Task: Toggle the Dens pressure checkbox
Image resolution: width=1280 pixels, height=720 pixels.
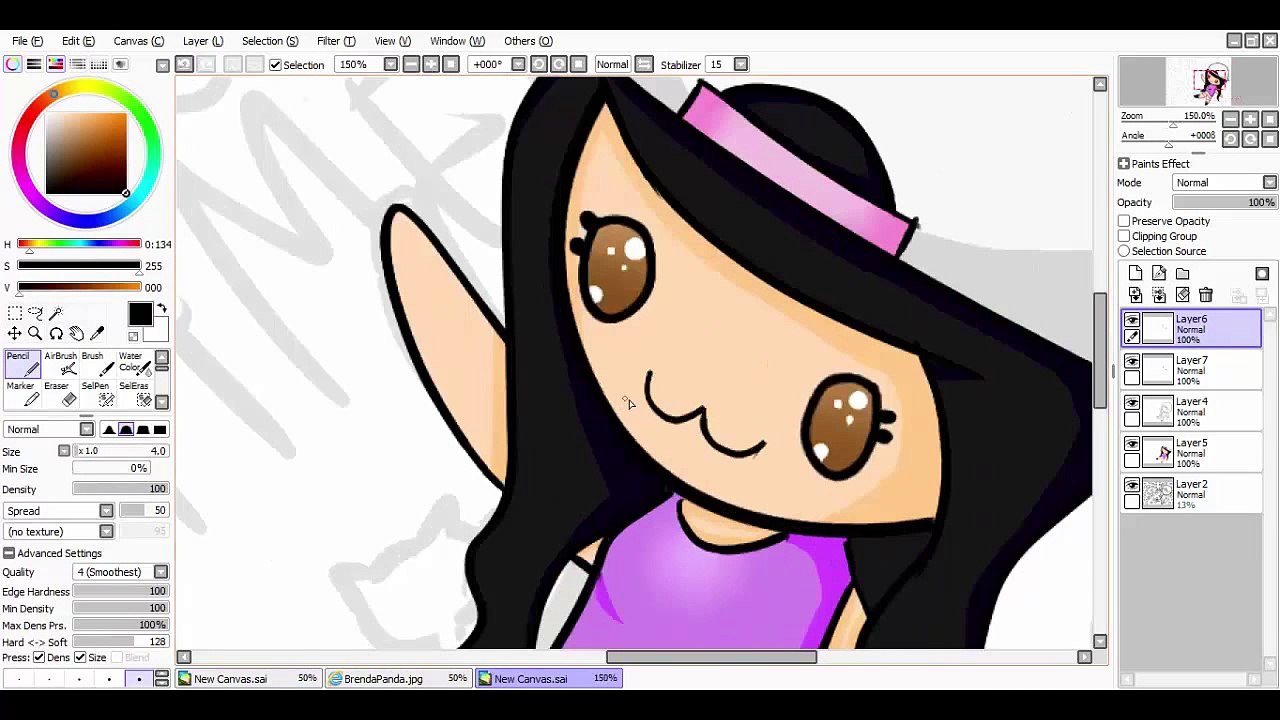Action: pos(39,657)
